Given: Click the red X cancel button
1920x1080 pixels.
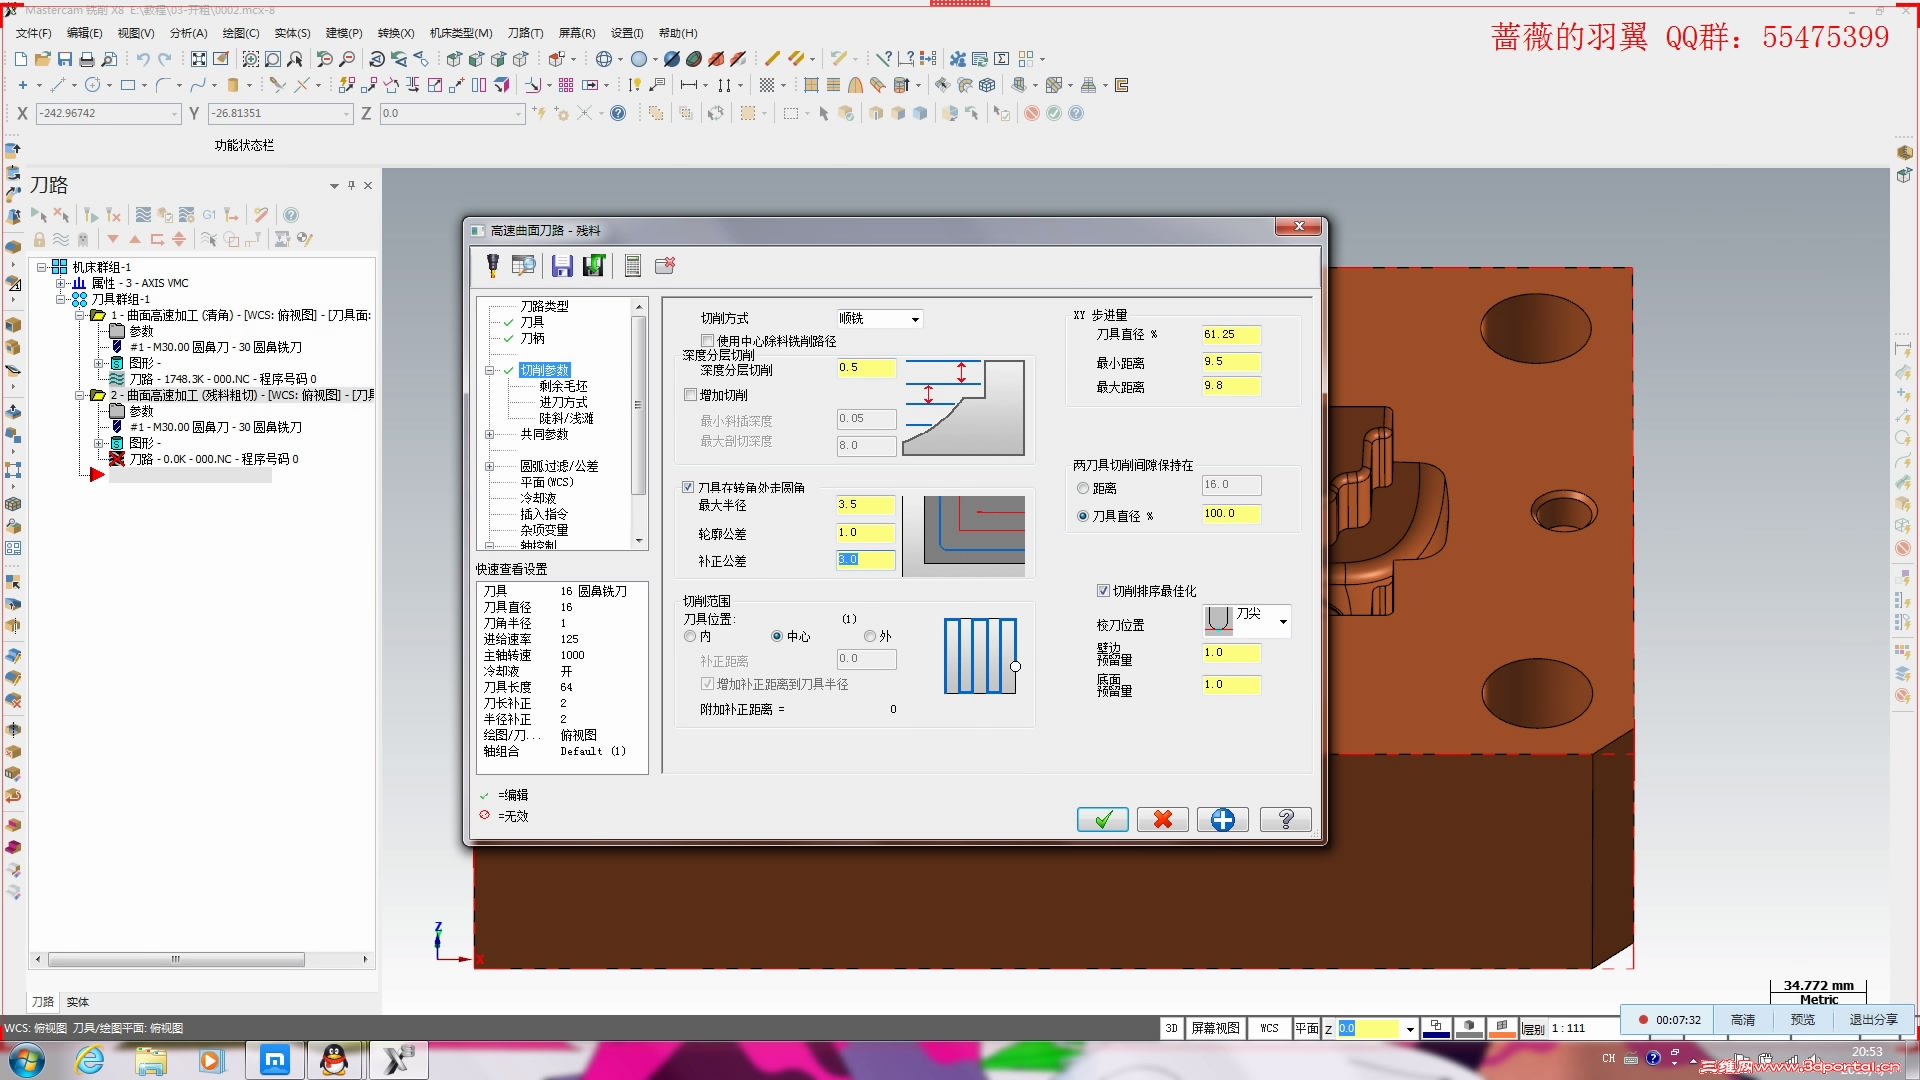Looking at the screenshot, I should click(x=1162, y=820).
